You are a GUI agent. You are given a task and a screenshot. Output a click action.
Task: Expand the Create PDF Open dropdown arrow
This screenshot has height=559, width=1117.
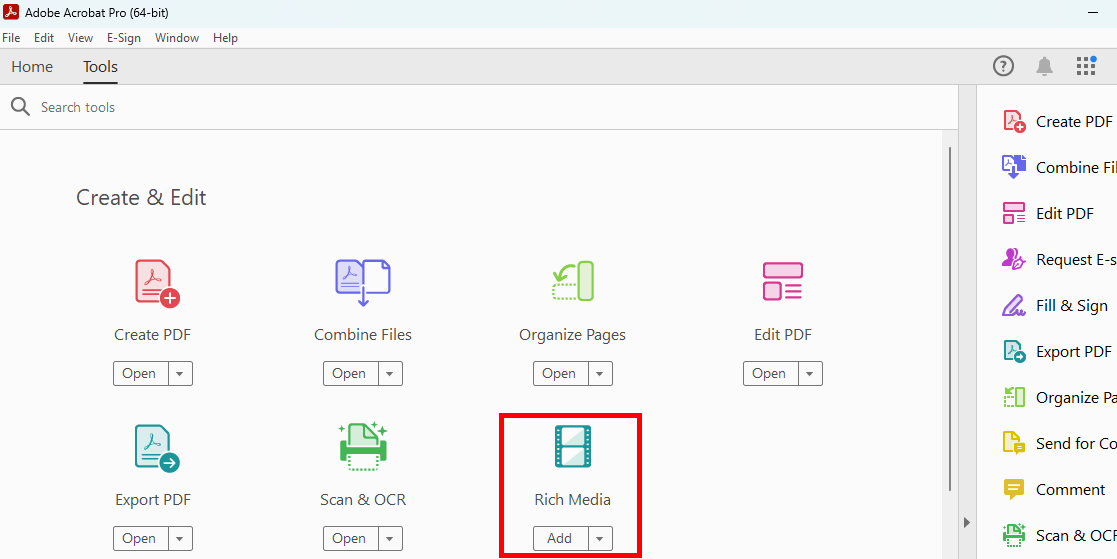[x=180, y=373]
